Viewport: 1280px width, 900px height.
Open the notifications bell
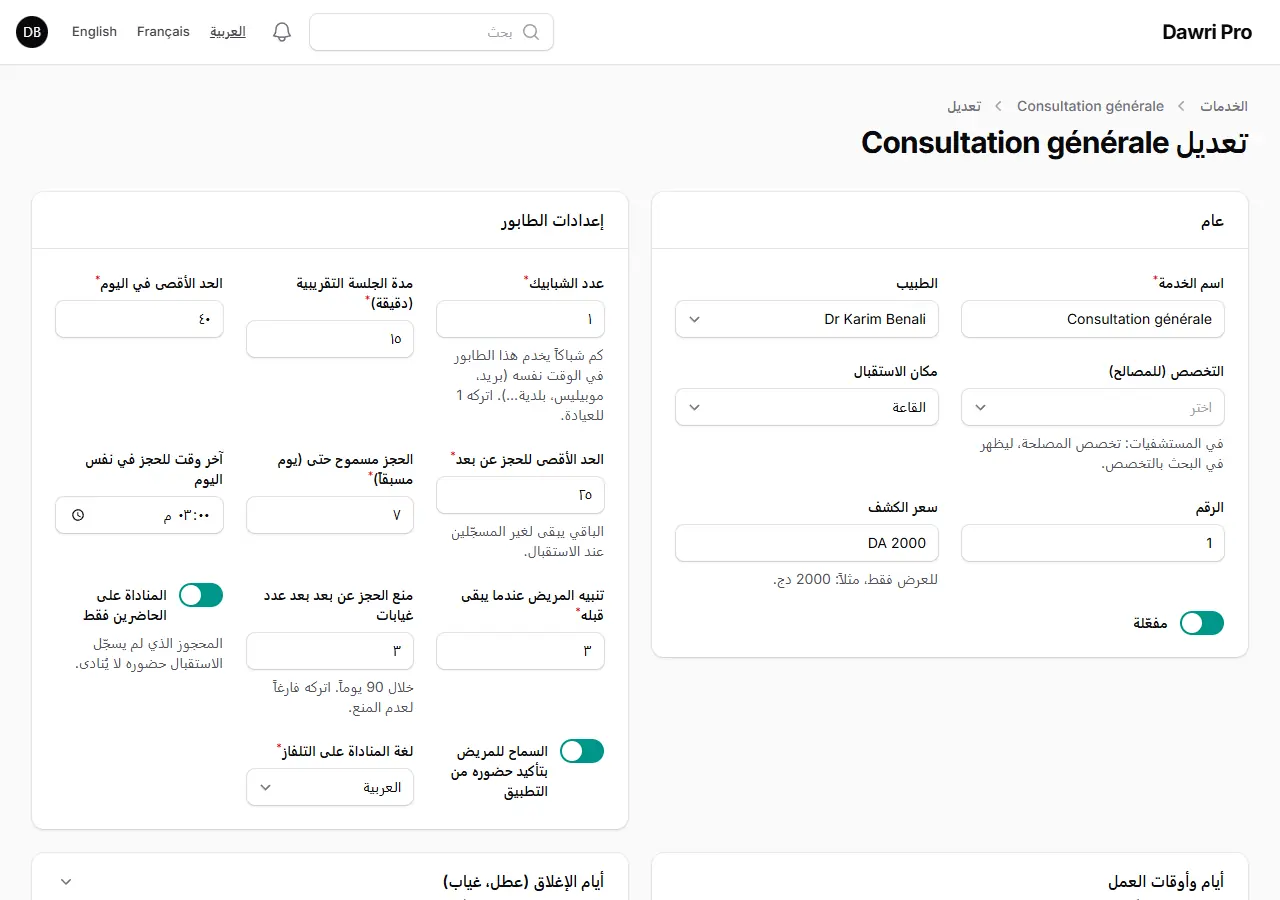point(282,32)
